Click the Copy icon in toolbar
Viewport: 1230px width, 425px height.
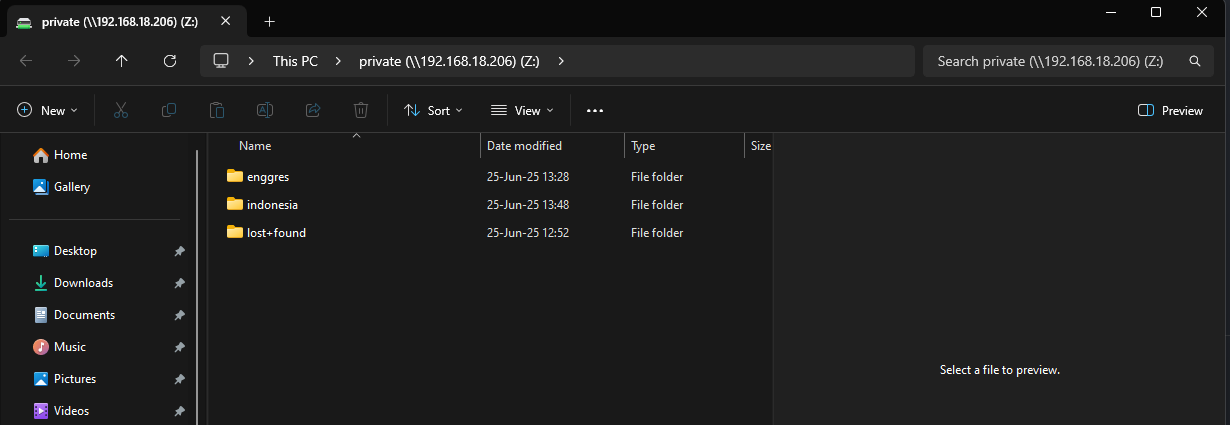169,110
